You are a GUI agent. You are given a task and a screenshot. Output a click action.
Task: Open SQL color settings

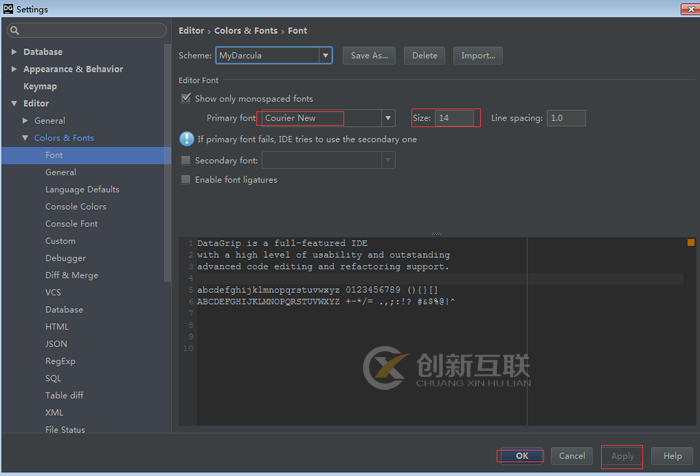point(53,378)
